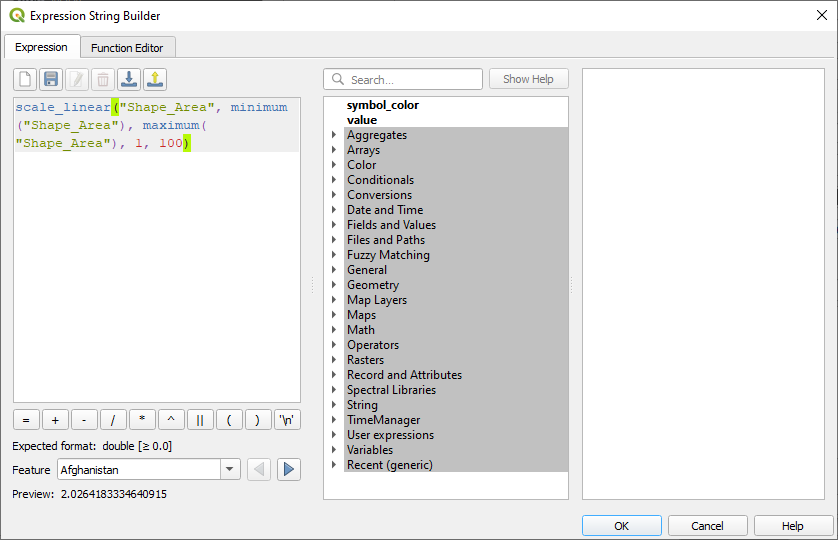Insert the power ^ operator
This screenshot has height=540, width=838.
pos(171,420)
